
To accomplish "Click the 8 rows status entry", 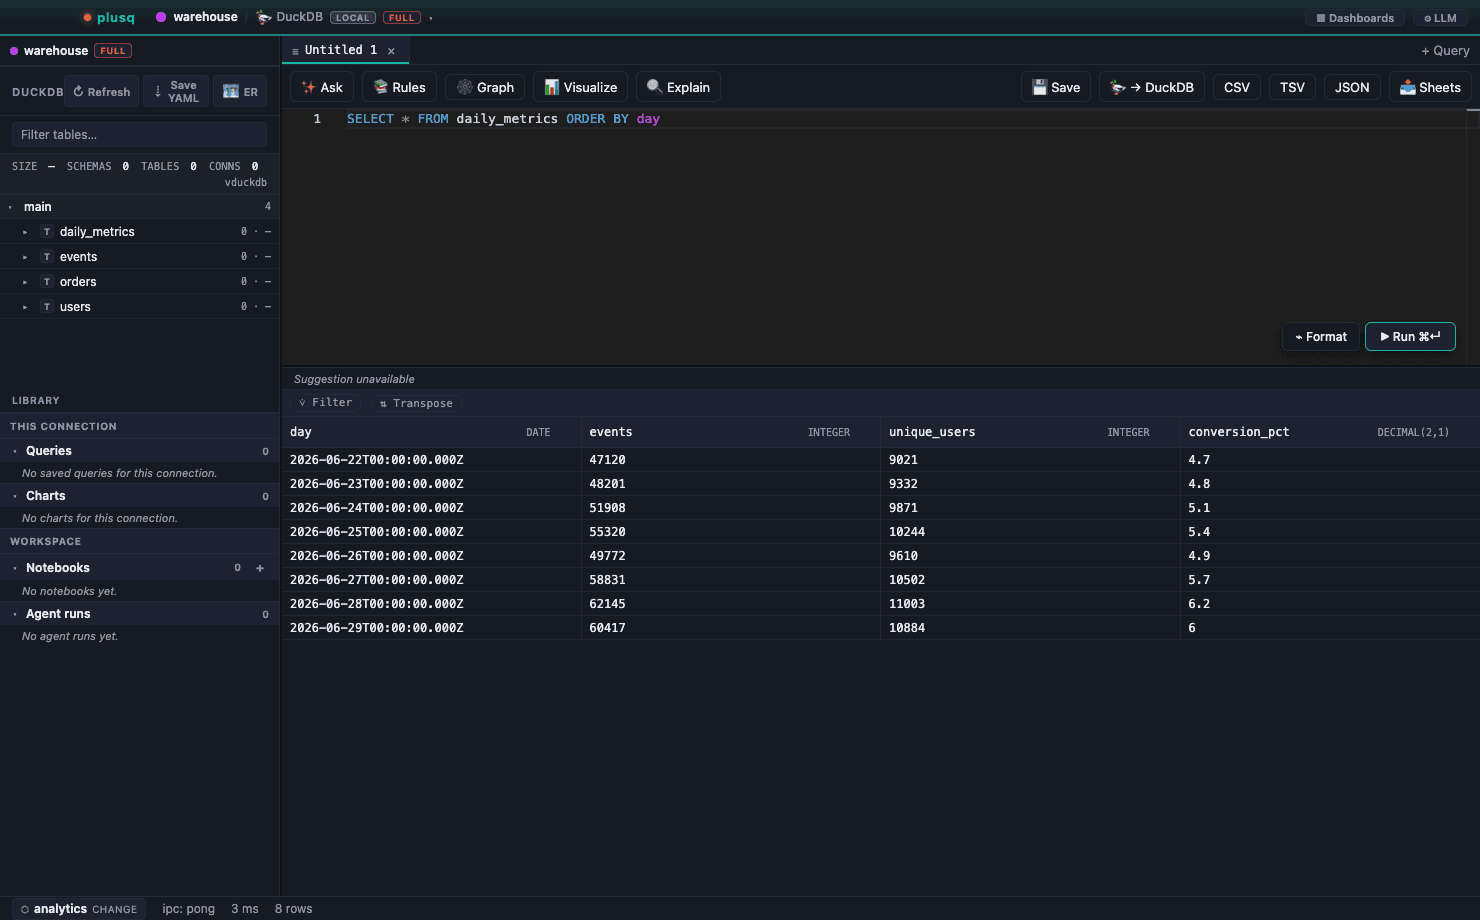I will click(294, 909).
